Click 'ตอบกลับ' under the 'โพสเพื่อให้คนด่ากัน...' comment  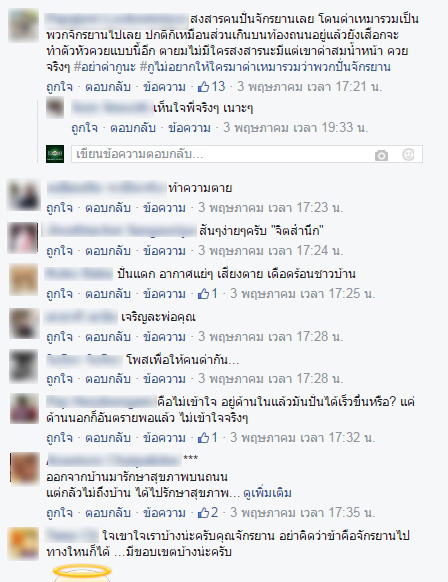tap(108, 379)
